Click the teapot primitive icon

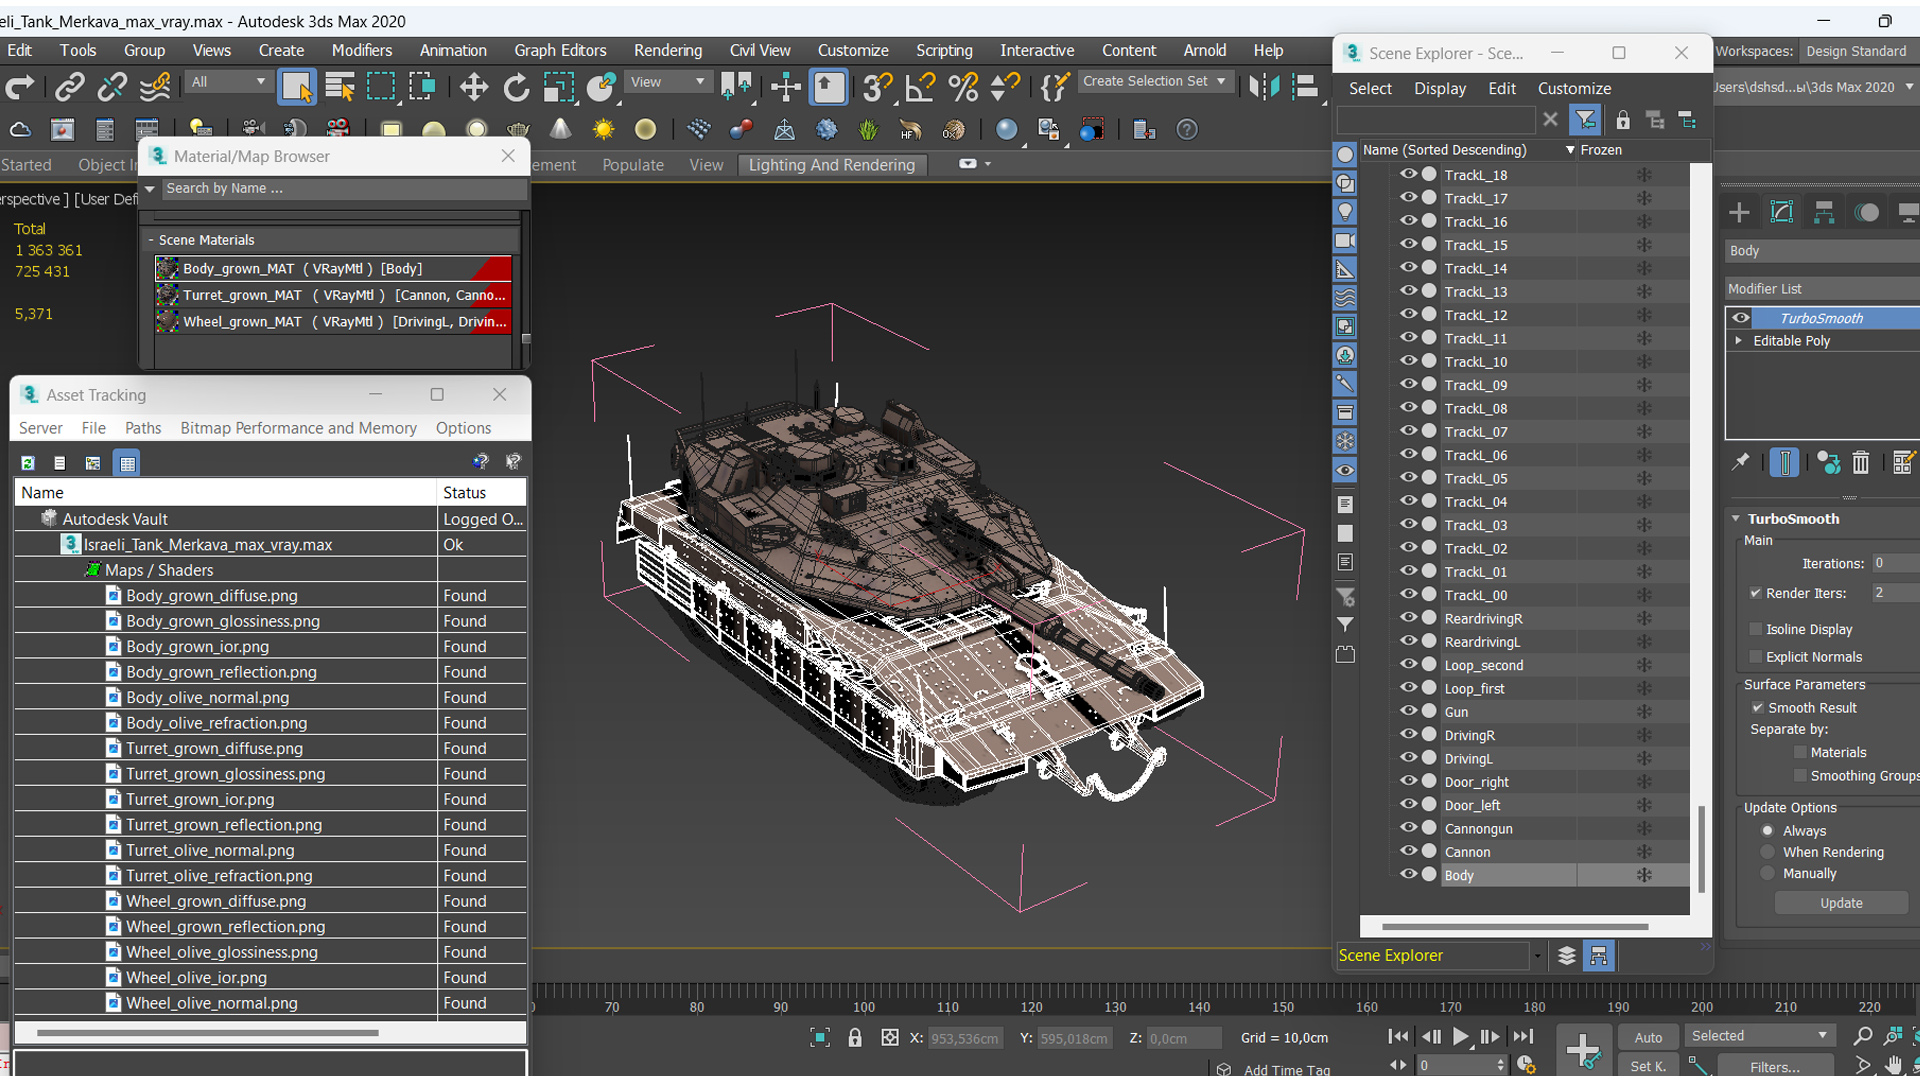518,130
